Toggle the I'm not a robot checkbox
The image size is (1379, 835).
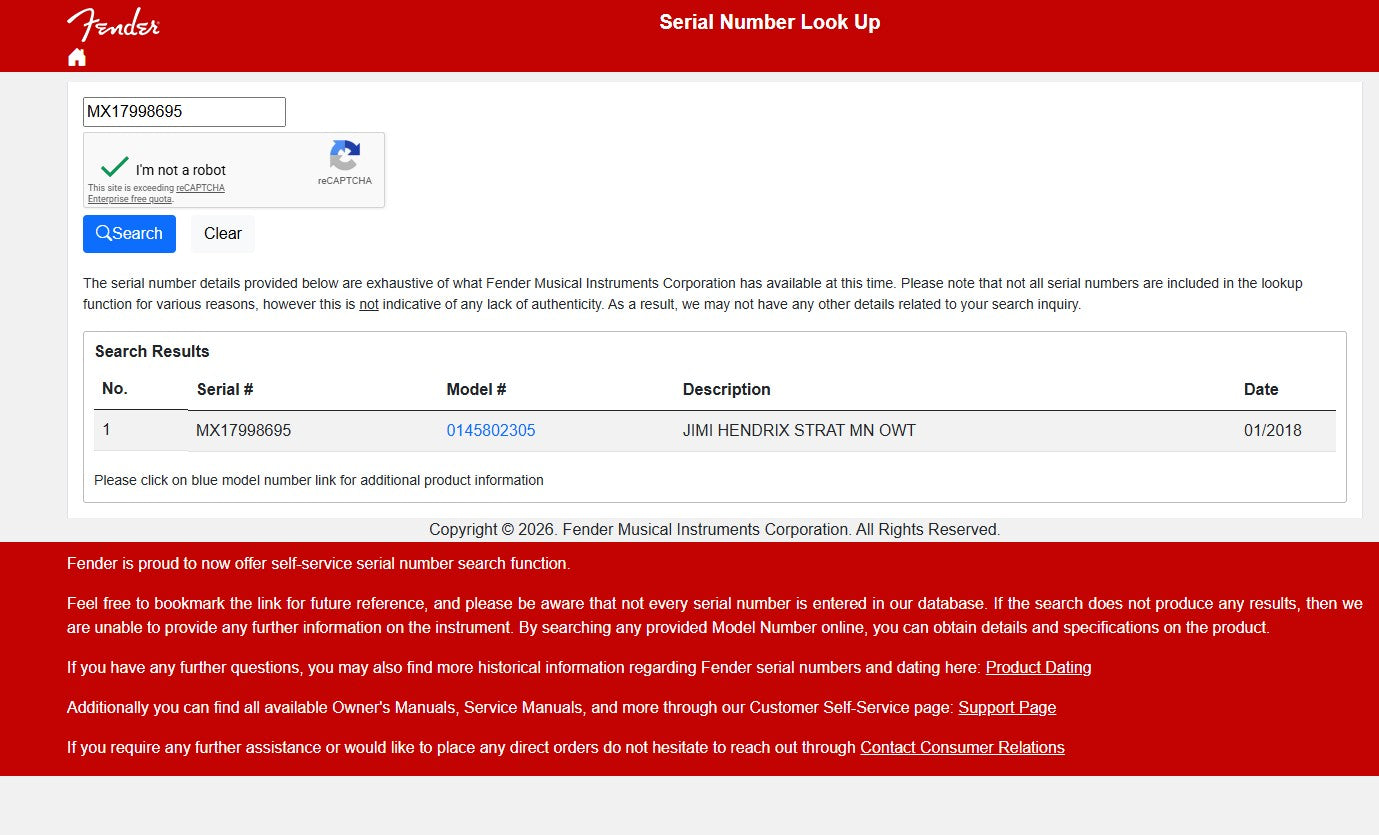115,167
